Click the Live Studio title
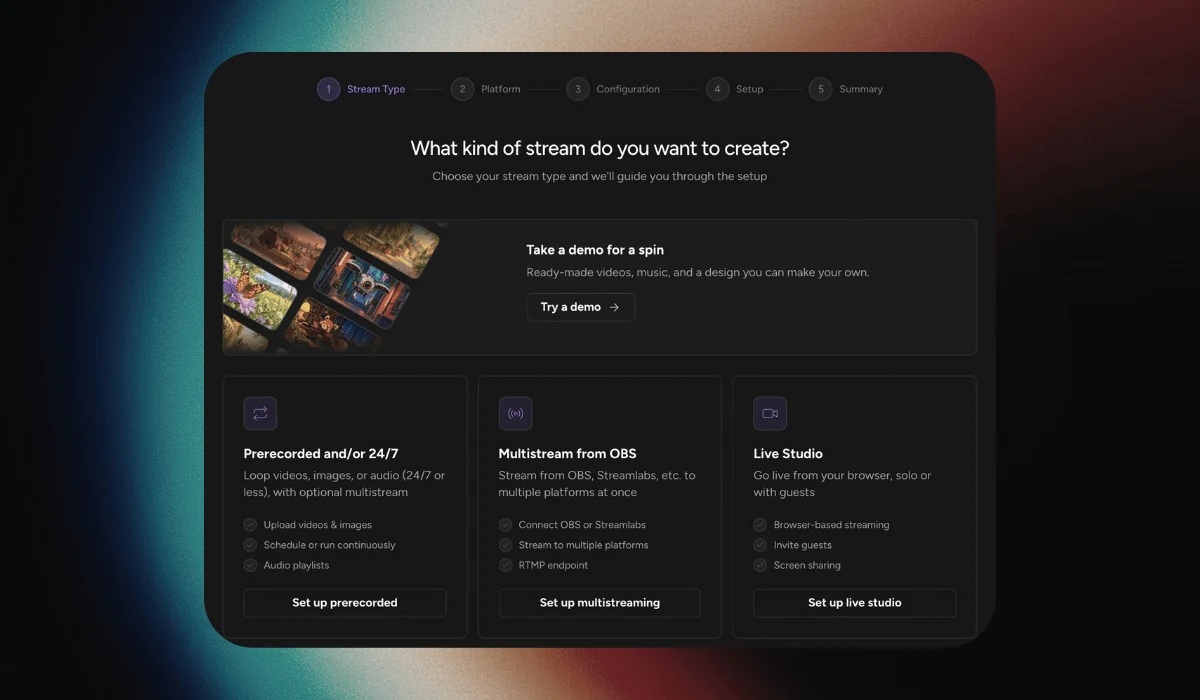The height and width of the screenshot is (700, 1200). tap(788, 454)
